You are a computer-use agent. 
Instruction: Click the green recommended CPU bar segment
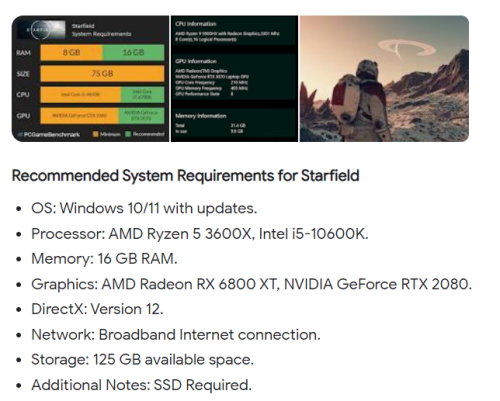click(142, 95)
